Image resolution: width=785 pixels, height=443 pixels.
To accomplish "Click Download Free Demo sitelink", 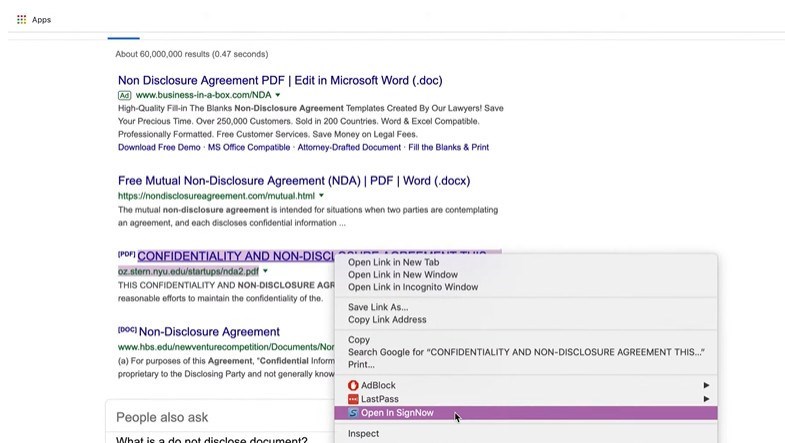I will 159,148.
